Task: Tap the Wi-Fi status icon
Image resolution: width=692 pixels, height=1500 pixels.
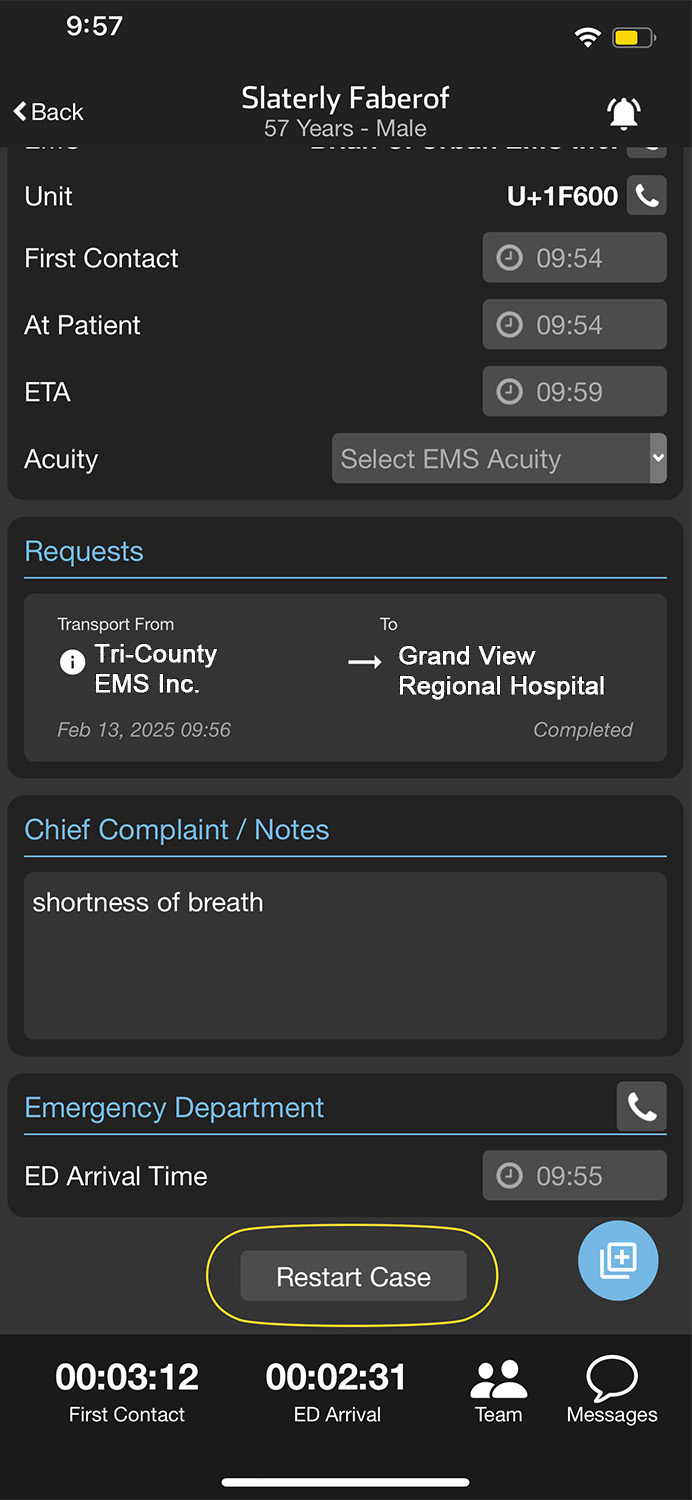Action: click(x=588, y=36)
